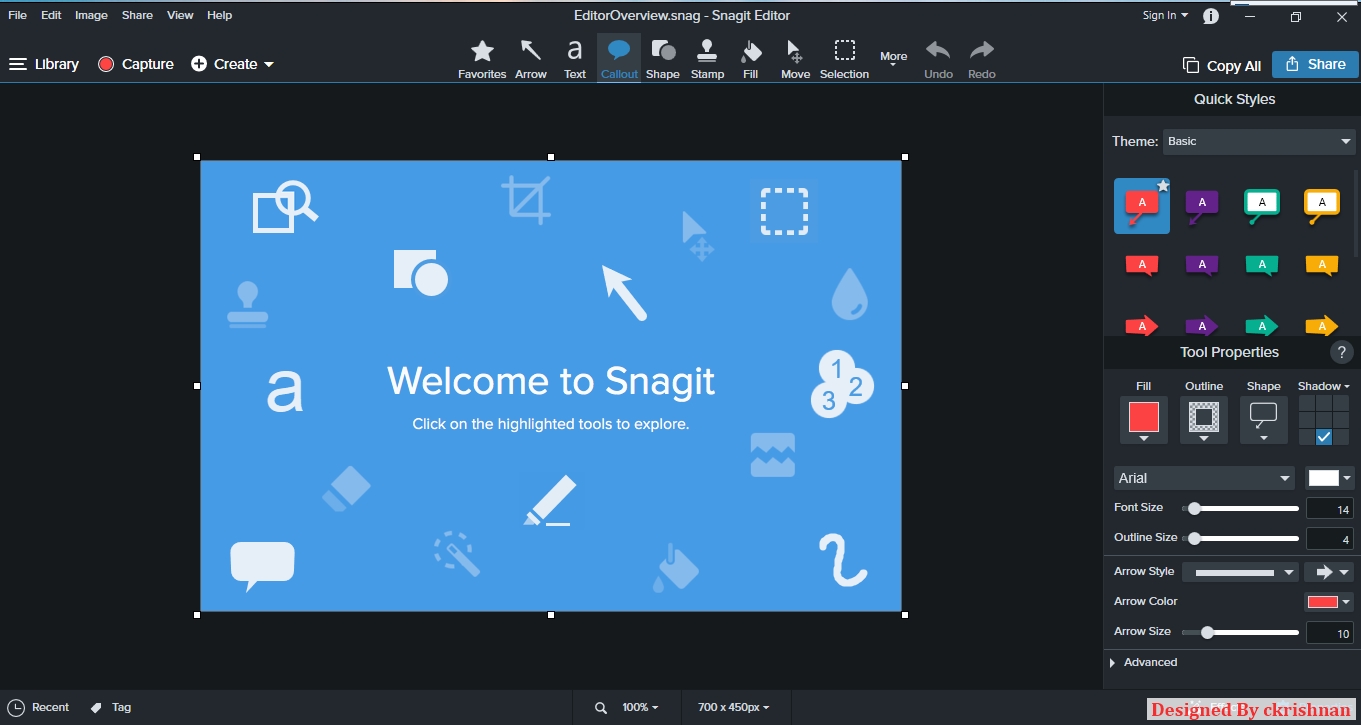Open the Text tool
Image resolution: width=1361 pixels, height=725 pixels.
[x=574, y=57]
